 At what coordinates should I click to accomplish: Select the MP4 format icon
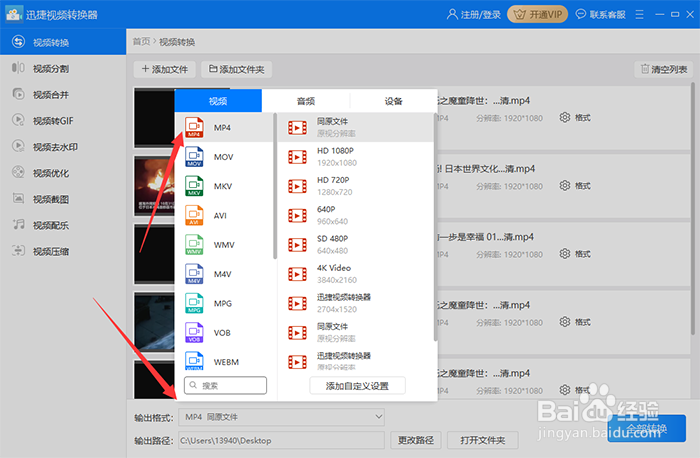pyautogui.click(x=194, y=128)
